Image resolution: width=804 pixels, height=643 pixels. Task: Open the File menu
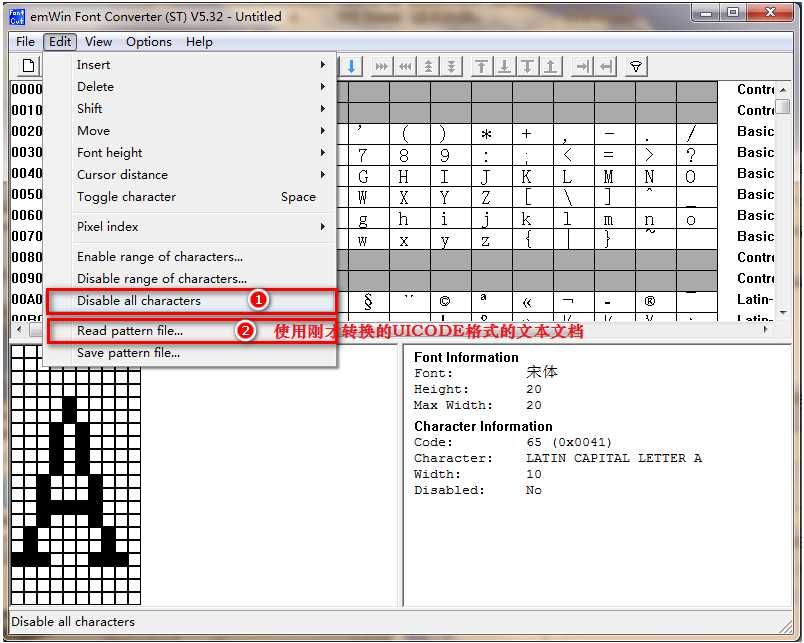25,42
